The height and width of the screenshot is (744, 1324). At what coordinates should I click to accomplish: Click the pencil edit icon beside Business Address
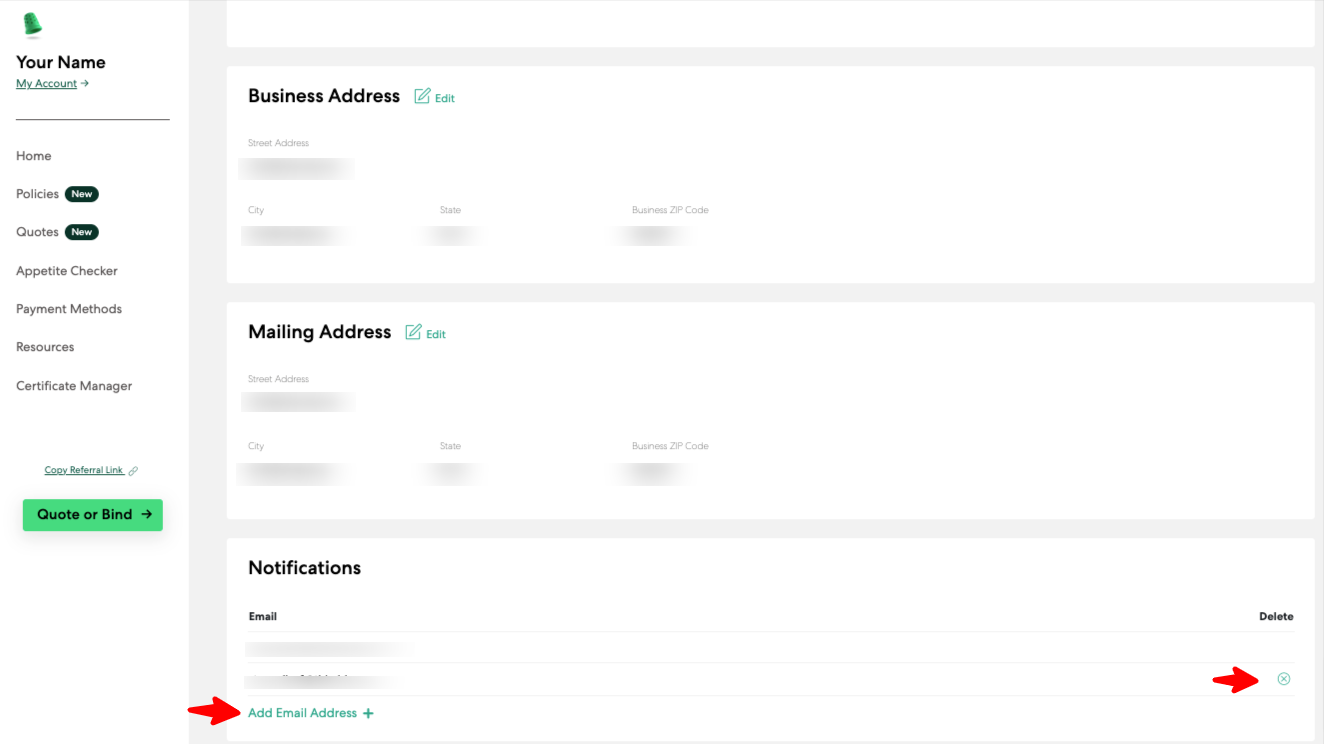422,96
